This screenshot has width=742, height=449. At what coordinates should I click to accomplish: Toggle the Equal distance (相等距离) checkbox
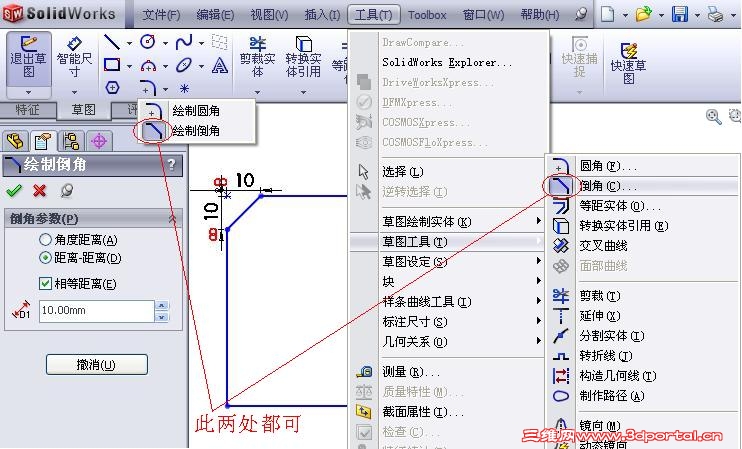tap(45, 283)
